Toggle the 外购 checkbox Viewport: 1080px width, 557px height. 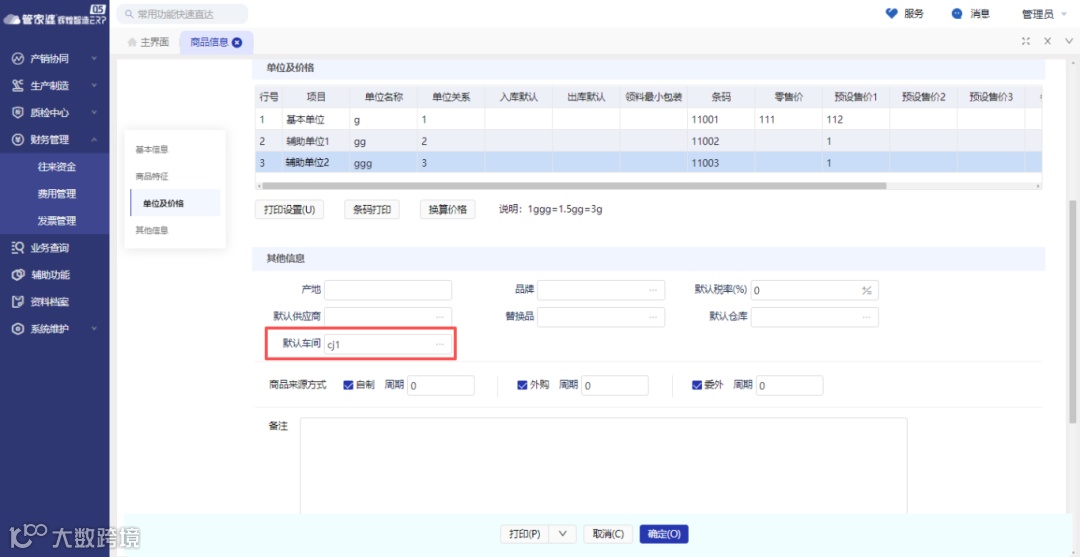pyautogui.click(x=522, y=386)
